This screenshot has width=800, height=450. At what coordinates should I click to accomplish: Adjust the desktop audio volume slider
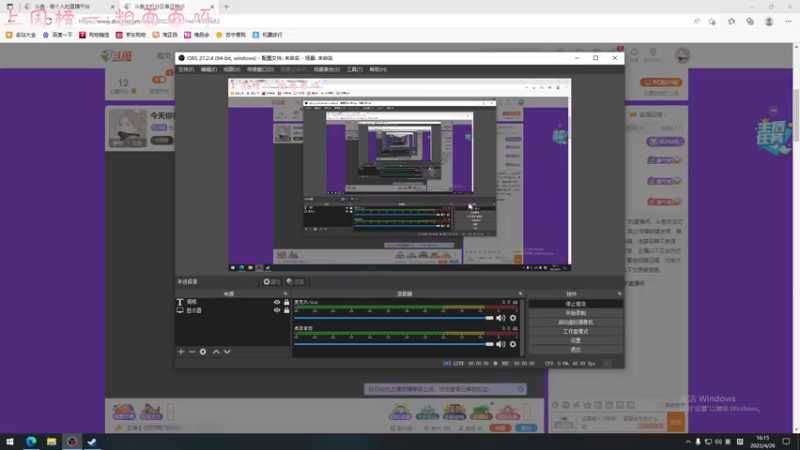(x=394, y=344)
